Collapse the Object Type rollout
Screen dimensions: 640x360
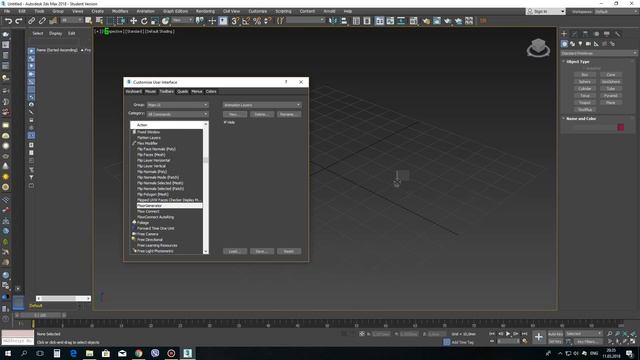pos(578,62)
